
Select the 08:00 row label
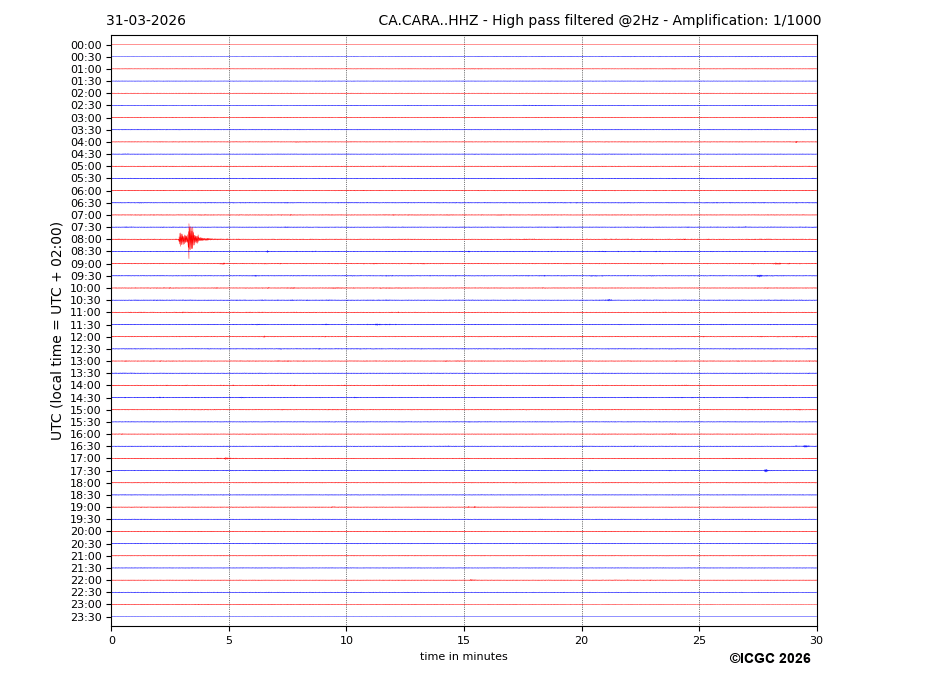(x=86, y=239)
